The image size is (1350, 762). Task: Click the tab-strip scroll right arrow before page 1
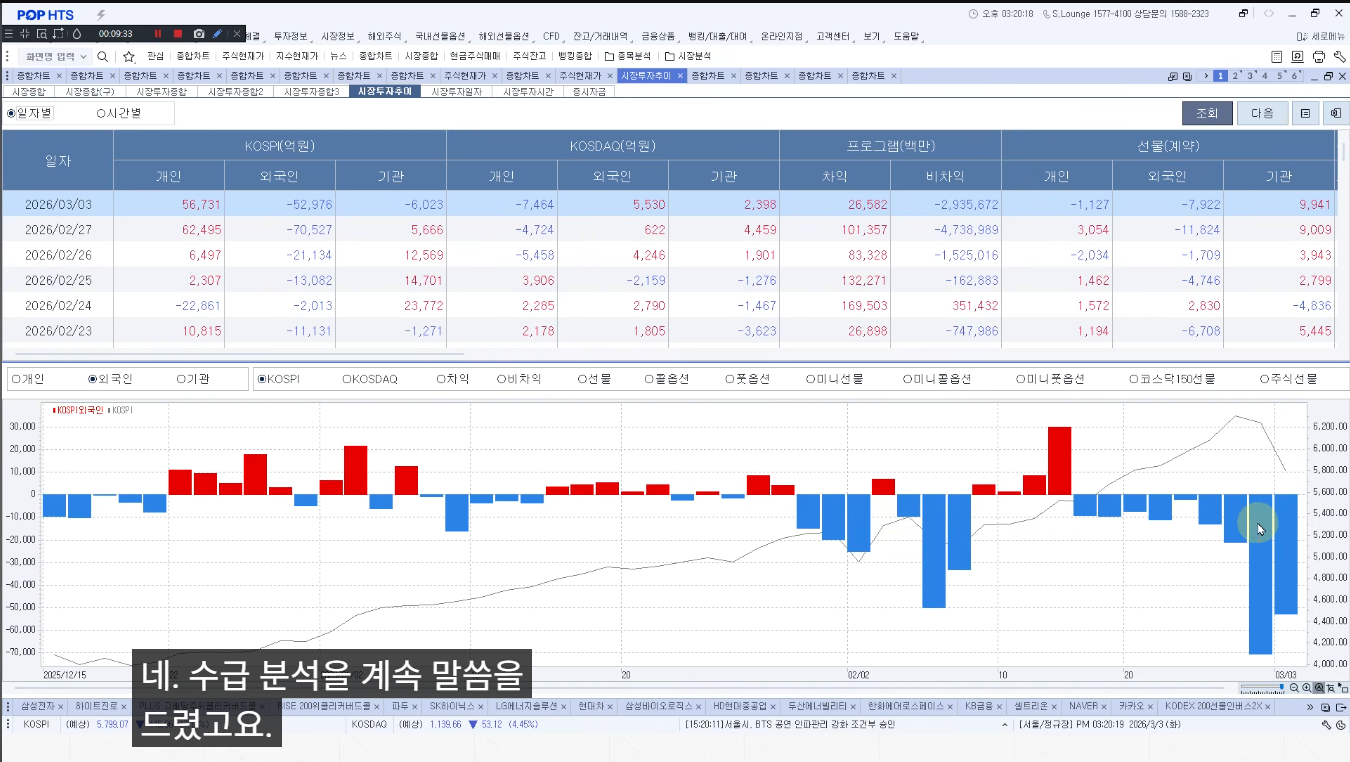(1206, 76)
